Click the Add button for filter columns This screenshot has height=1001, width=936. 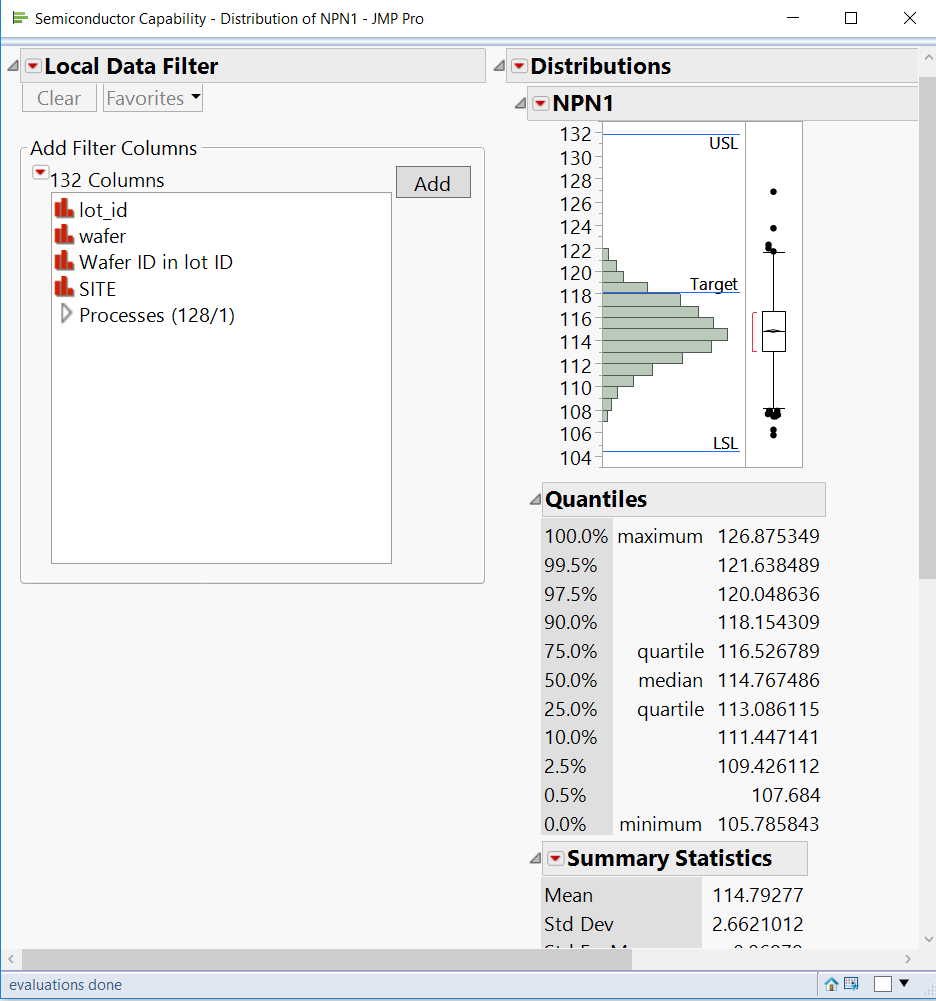click(x=433, y=181)
